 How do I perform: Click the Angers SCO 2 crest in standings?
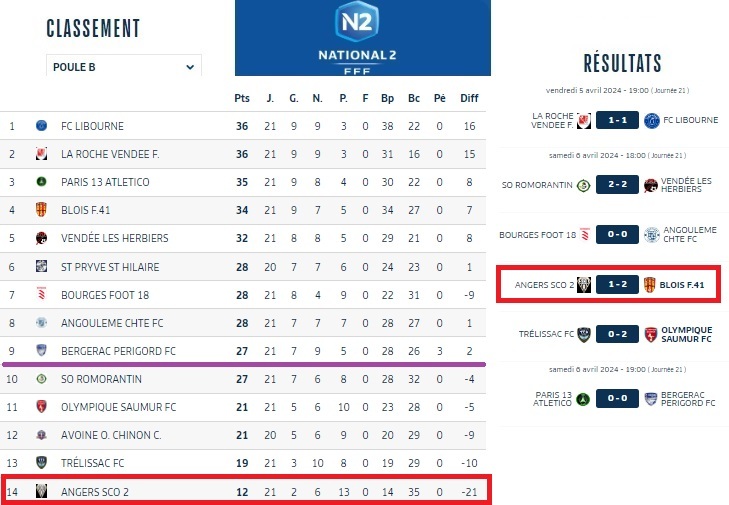coord(42,491)
